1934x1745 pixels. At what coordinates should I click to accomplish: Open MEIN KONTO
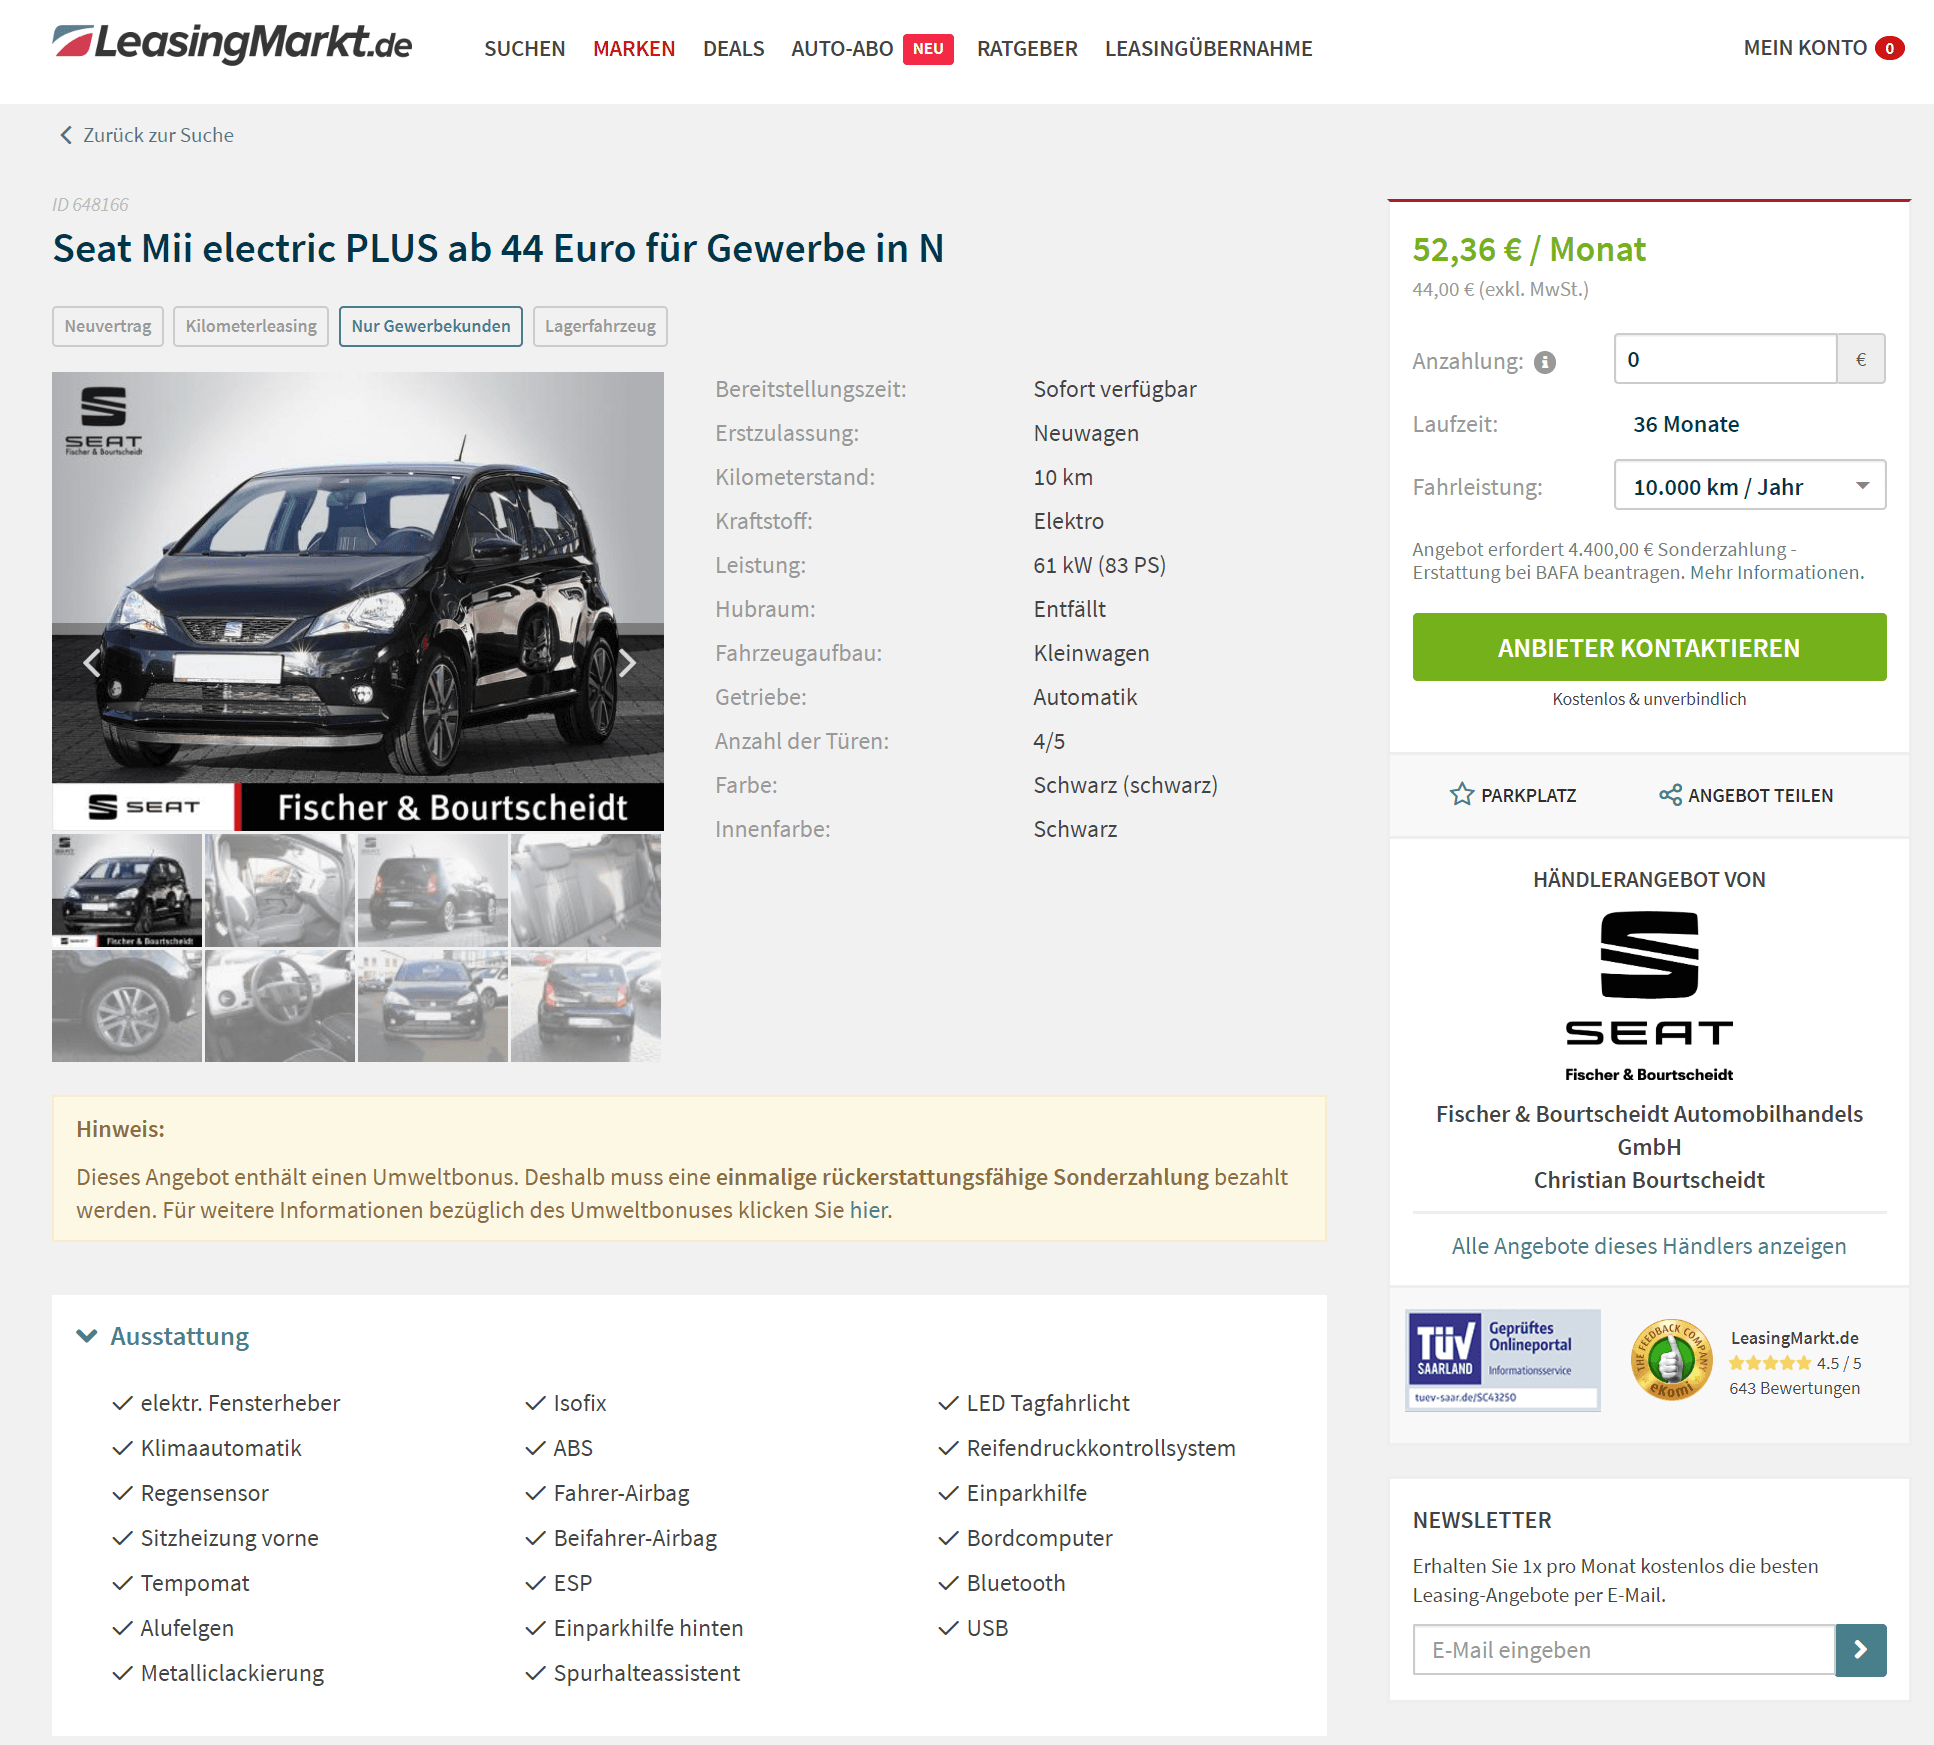1805,48
